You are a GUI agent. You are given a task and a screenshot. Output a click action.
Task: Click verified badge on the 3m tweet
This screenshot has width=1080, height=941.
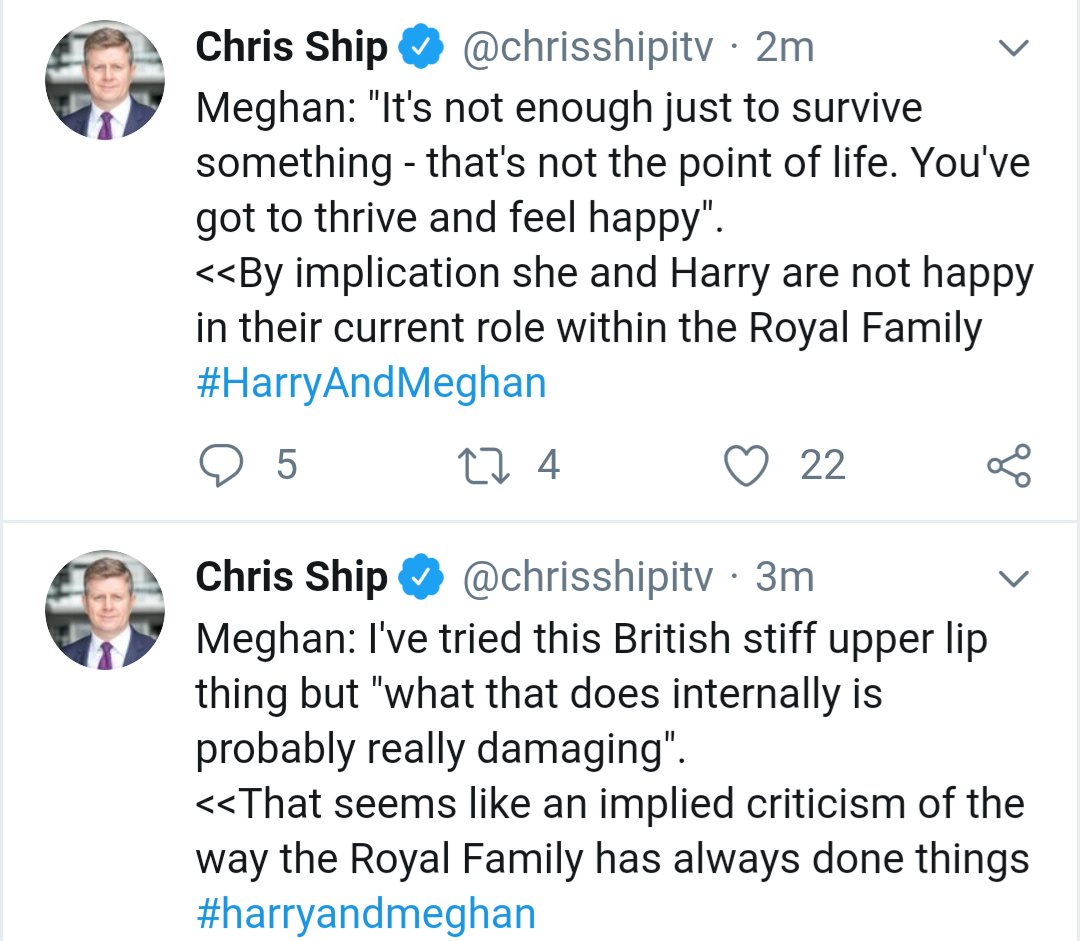point(422,577)
